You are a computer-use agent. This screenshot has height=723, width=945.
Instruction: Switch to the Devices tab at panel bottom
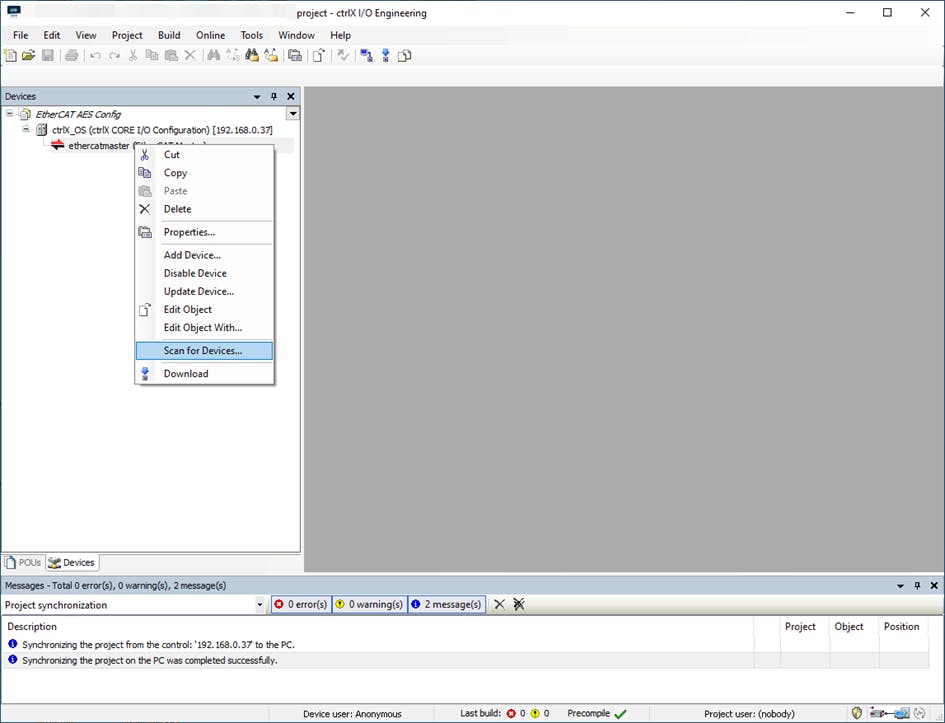coord(72,562)
